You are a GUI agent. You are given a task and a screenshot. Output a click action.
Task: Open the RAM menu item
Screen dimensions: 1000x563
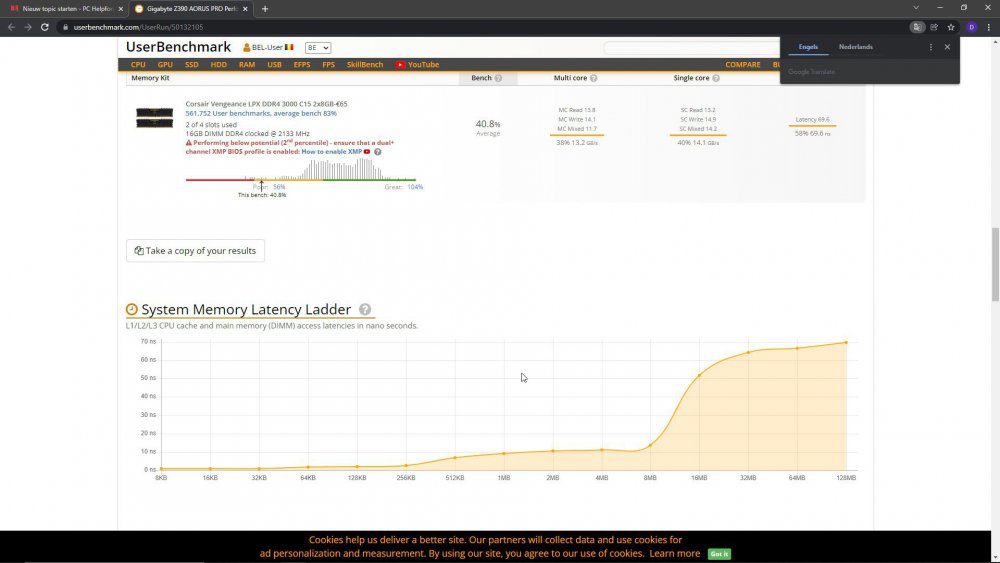pos(246,65)
